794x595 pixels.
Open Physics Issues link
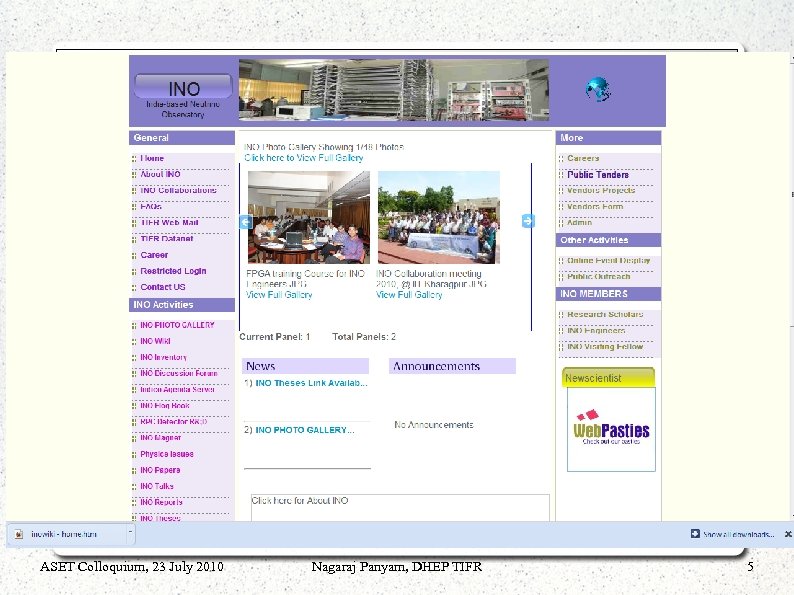pyautogui.click(x=167, y=454)
